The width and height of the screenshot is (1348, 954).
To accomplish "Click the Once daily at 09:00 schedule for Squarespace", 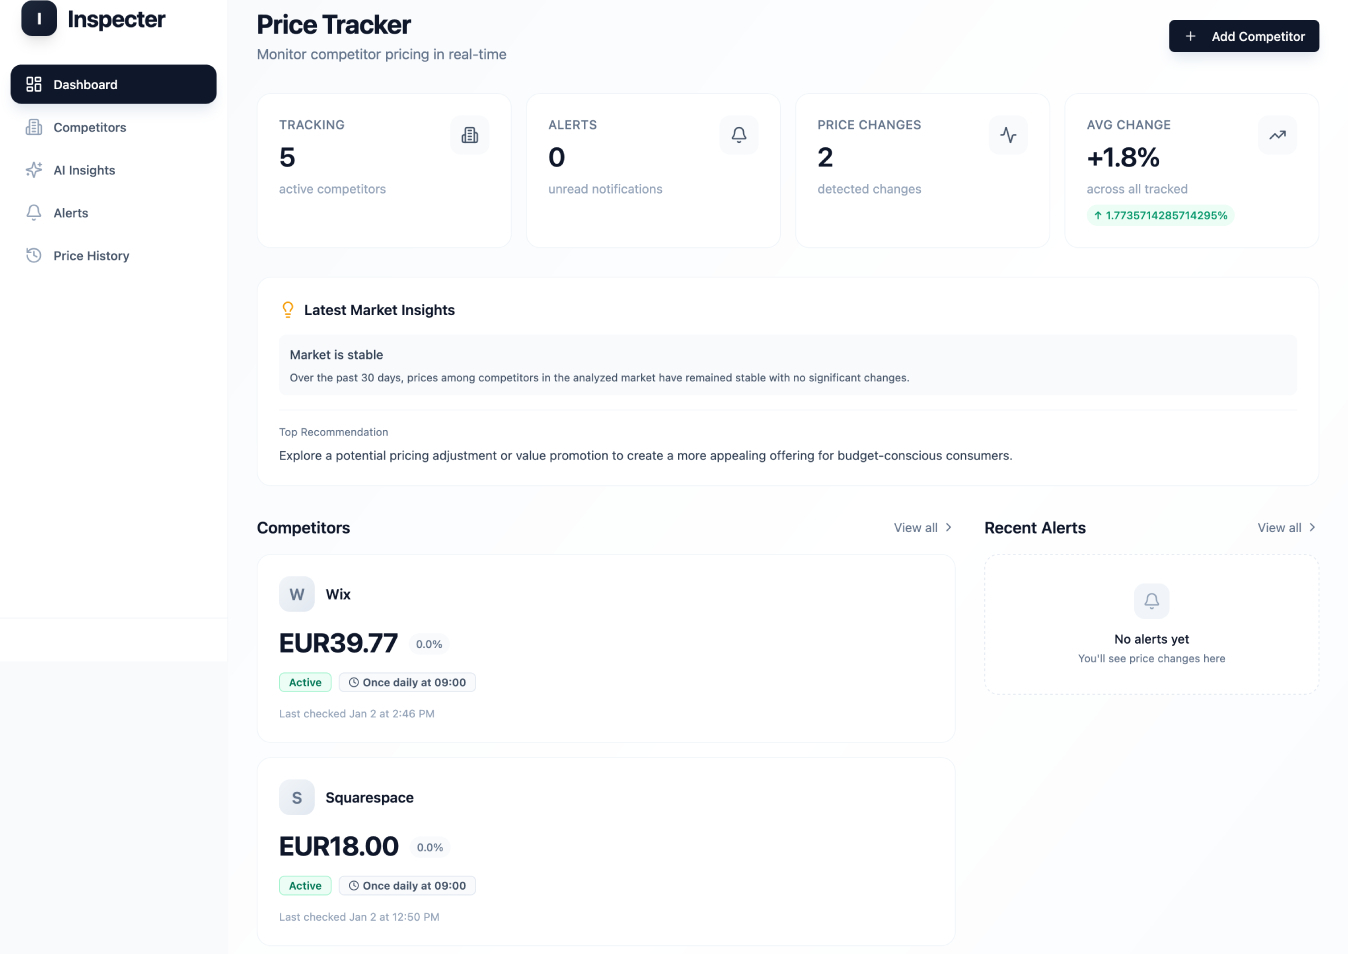I will coord(407,886).
